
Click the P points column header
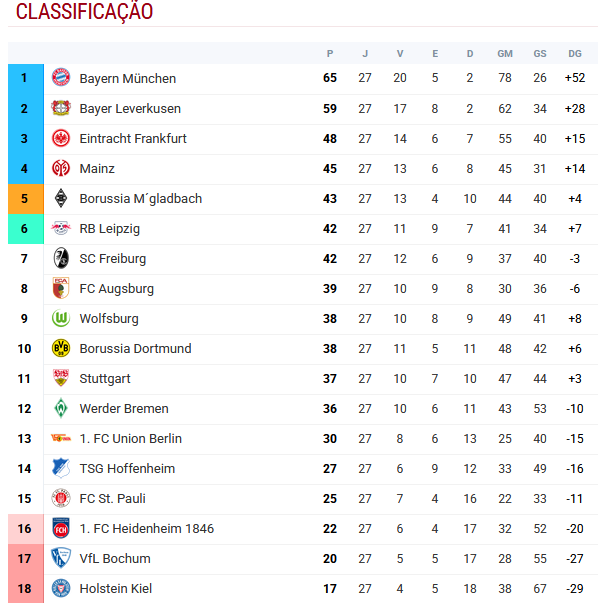330,53
